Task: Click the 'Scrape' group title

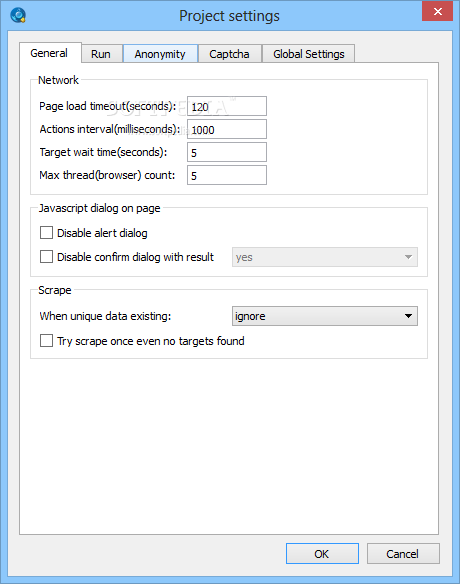Action: [55, 290]
